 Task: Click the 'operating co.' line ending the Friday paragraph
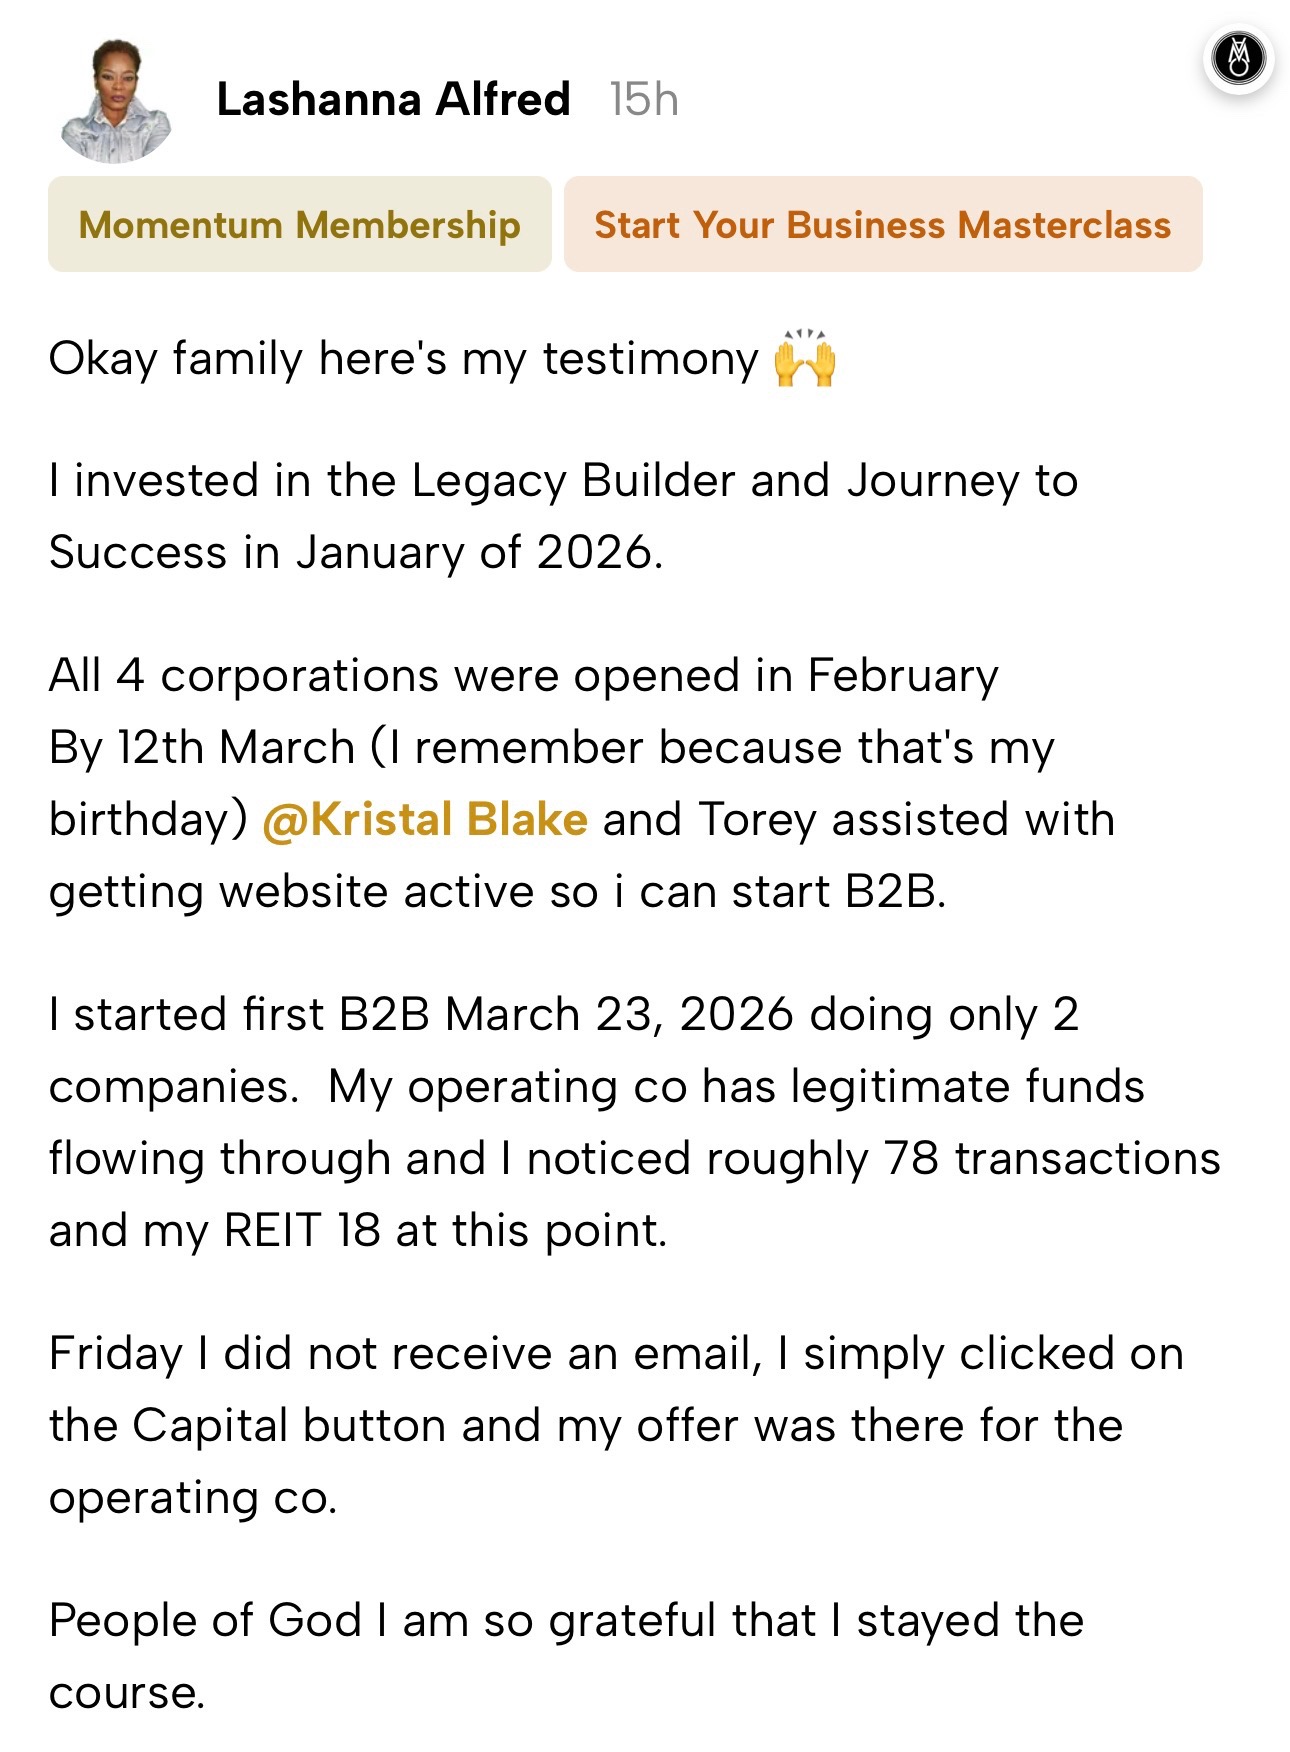click(x=193, y=1498)
